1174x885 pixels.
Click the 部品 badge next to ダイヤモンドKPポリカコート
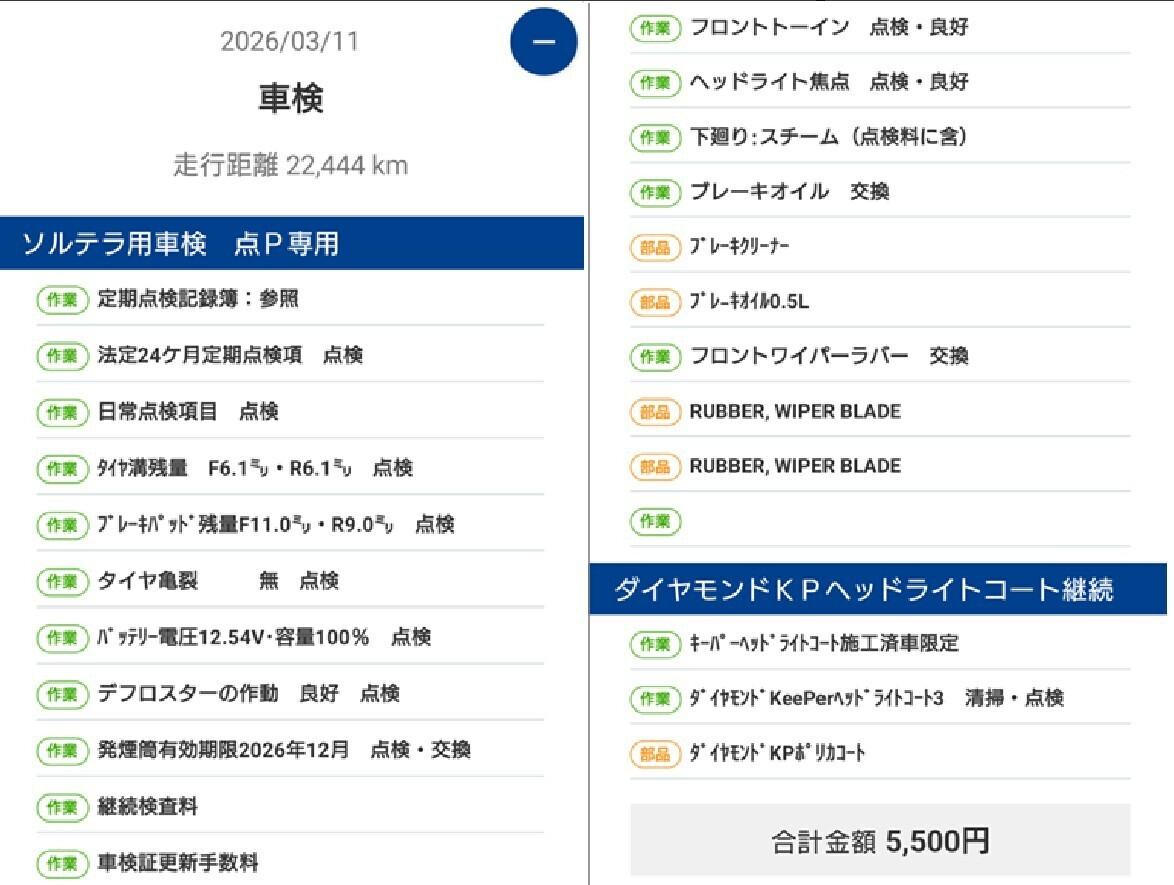pyautogui.click(x=655, y=753)
